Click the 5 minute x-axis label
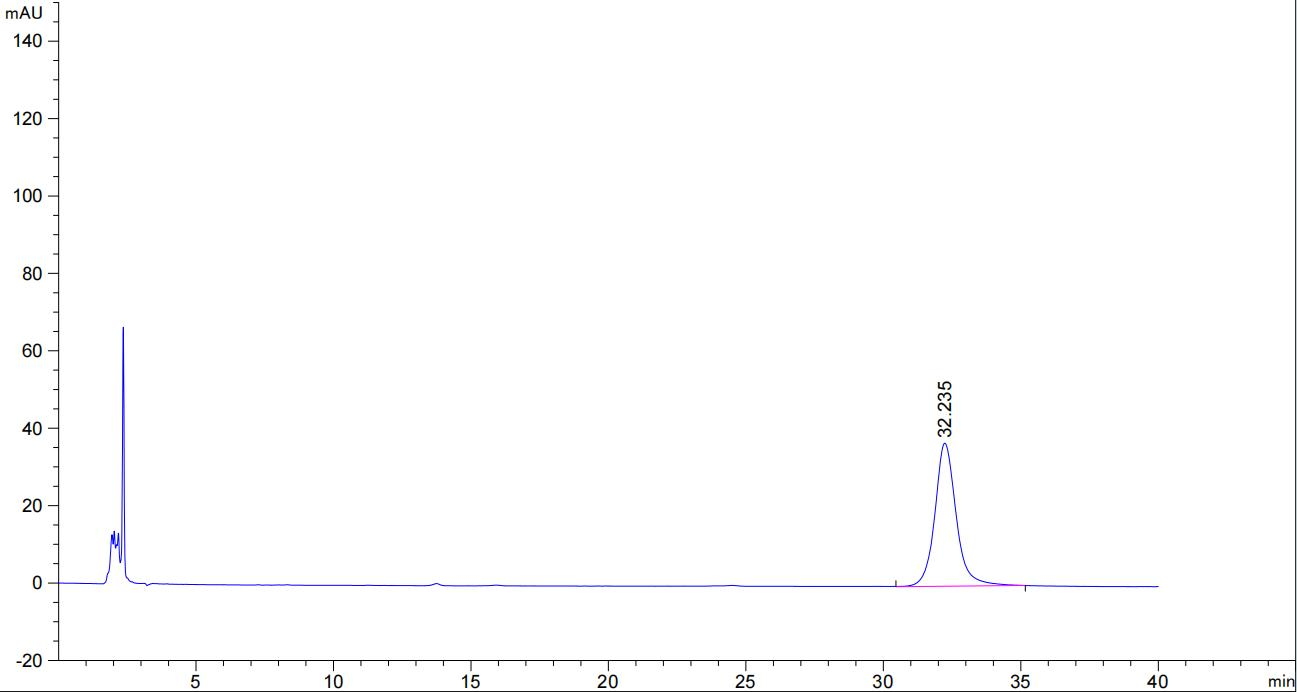This screenshot has width=1297, height=692. [196, 681]
